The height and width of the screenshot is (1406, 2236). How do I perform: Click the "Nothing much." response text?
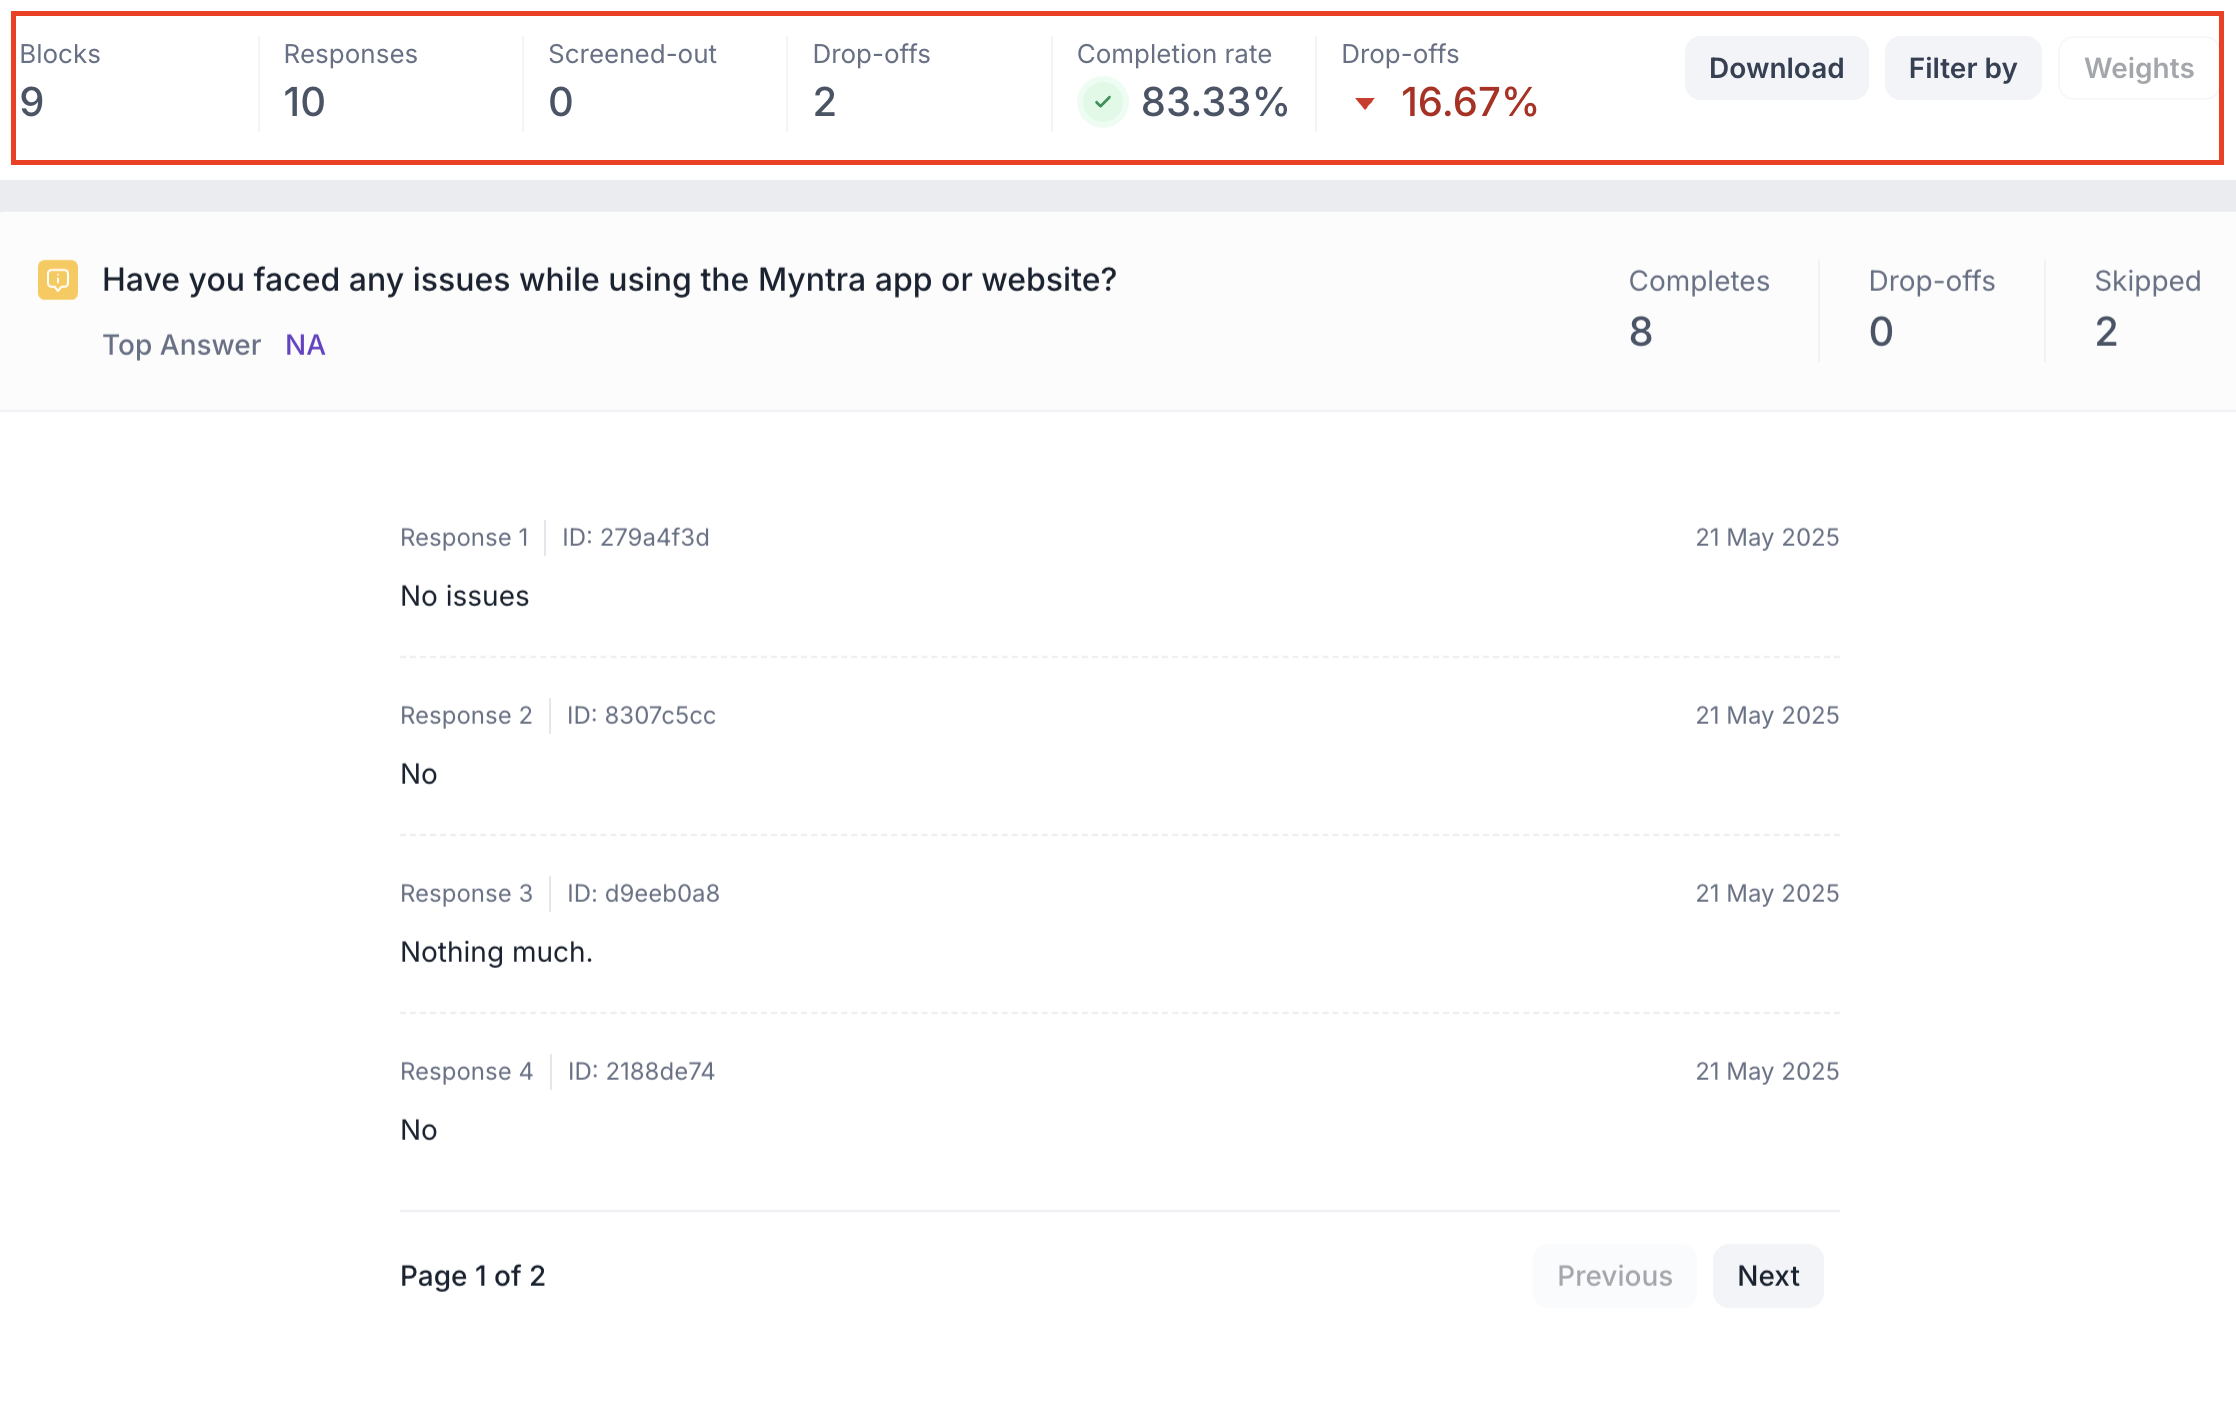pos(496,952)
